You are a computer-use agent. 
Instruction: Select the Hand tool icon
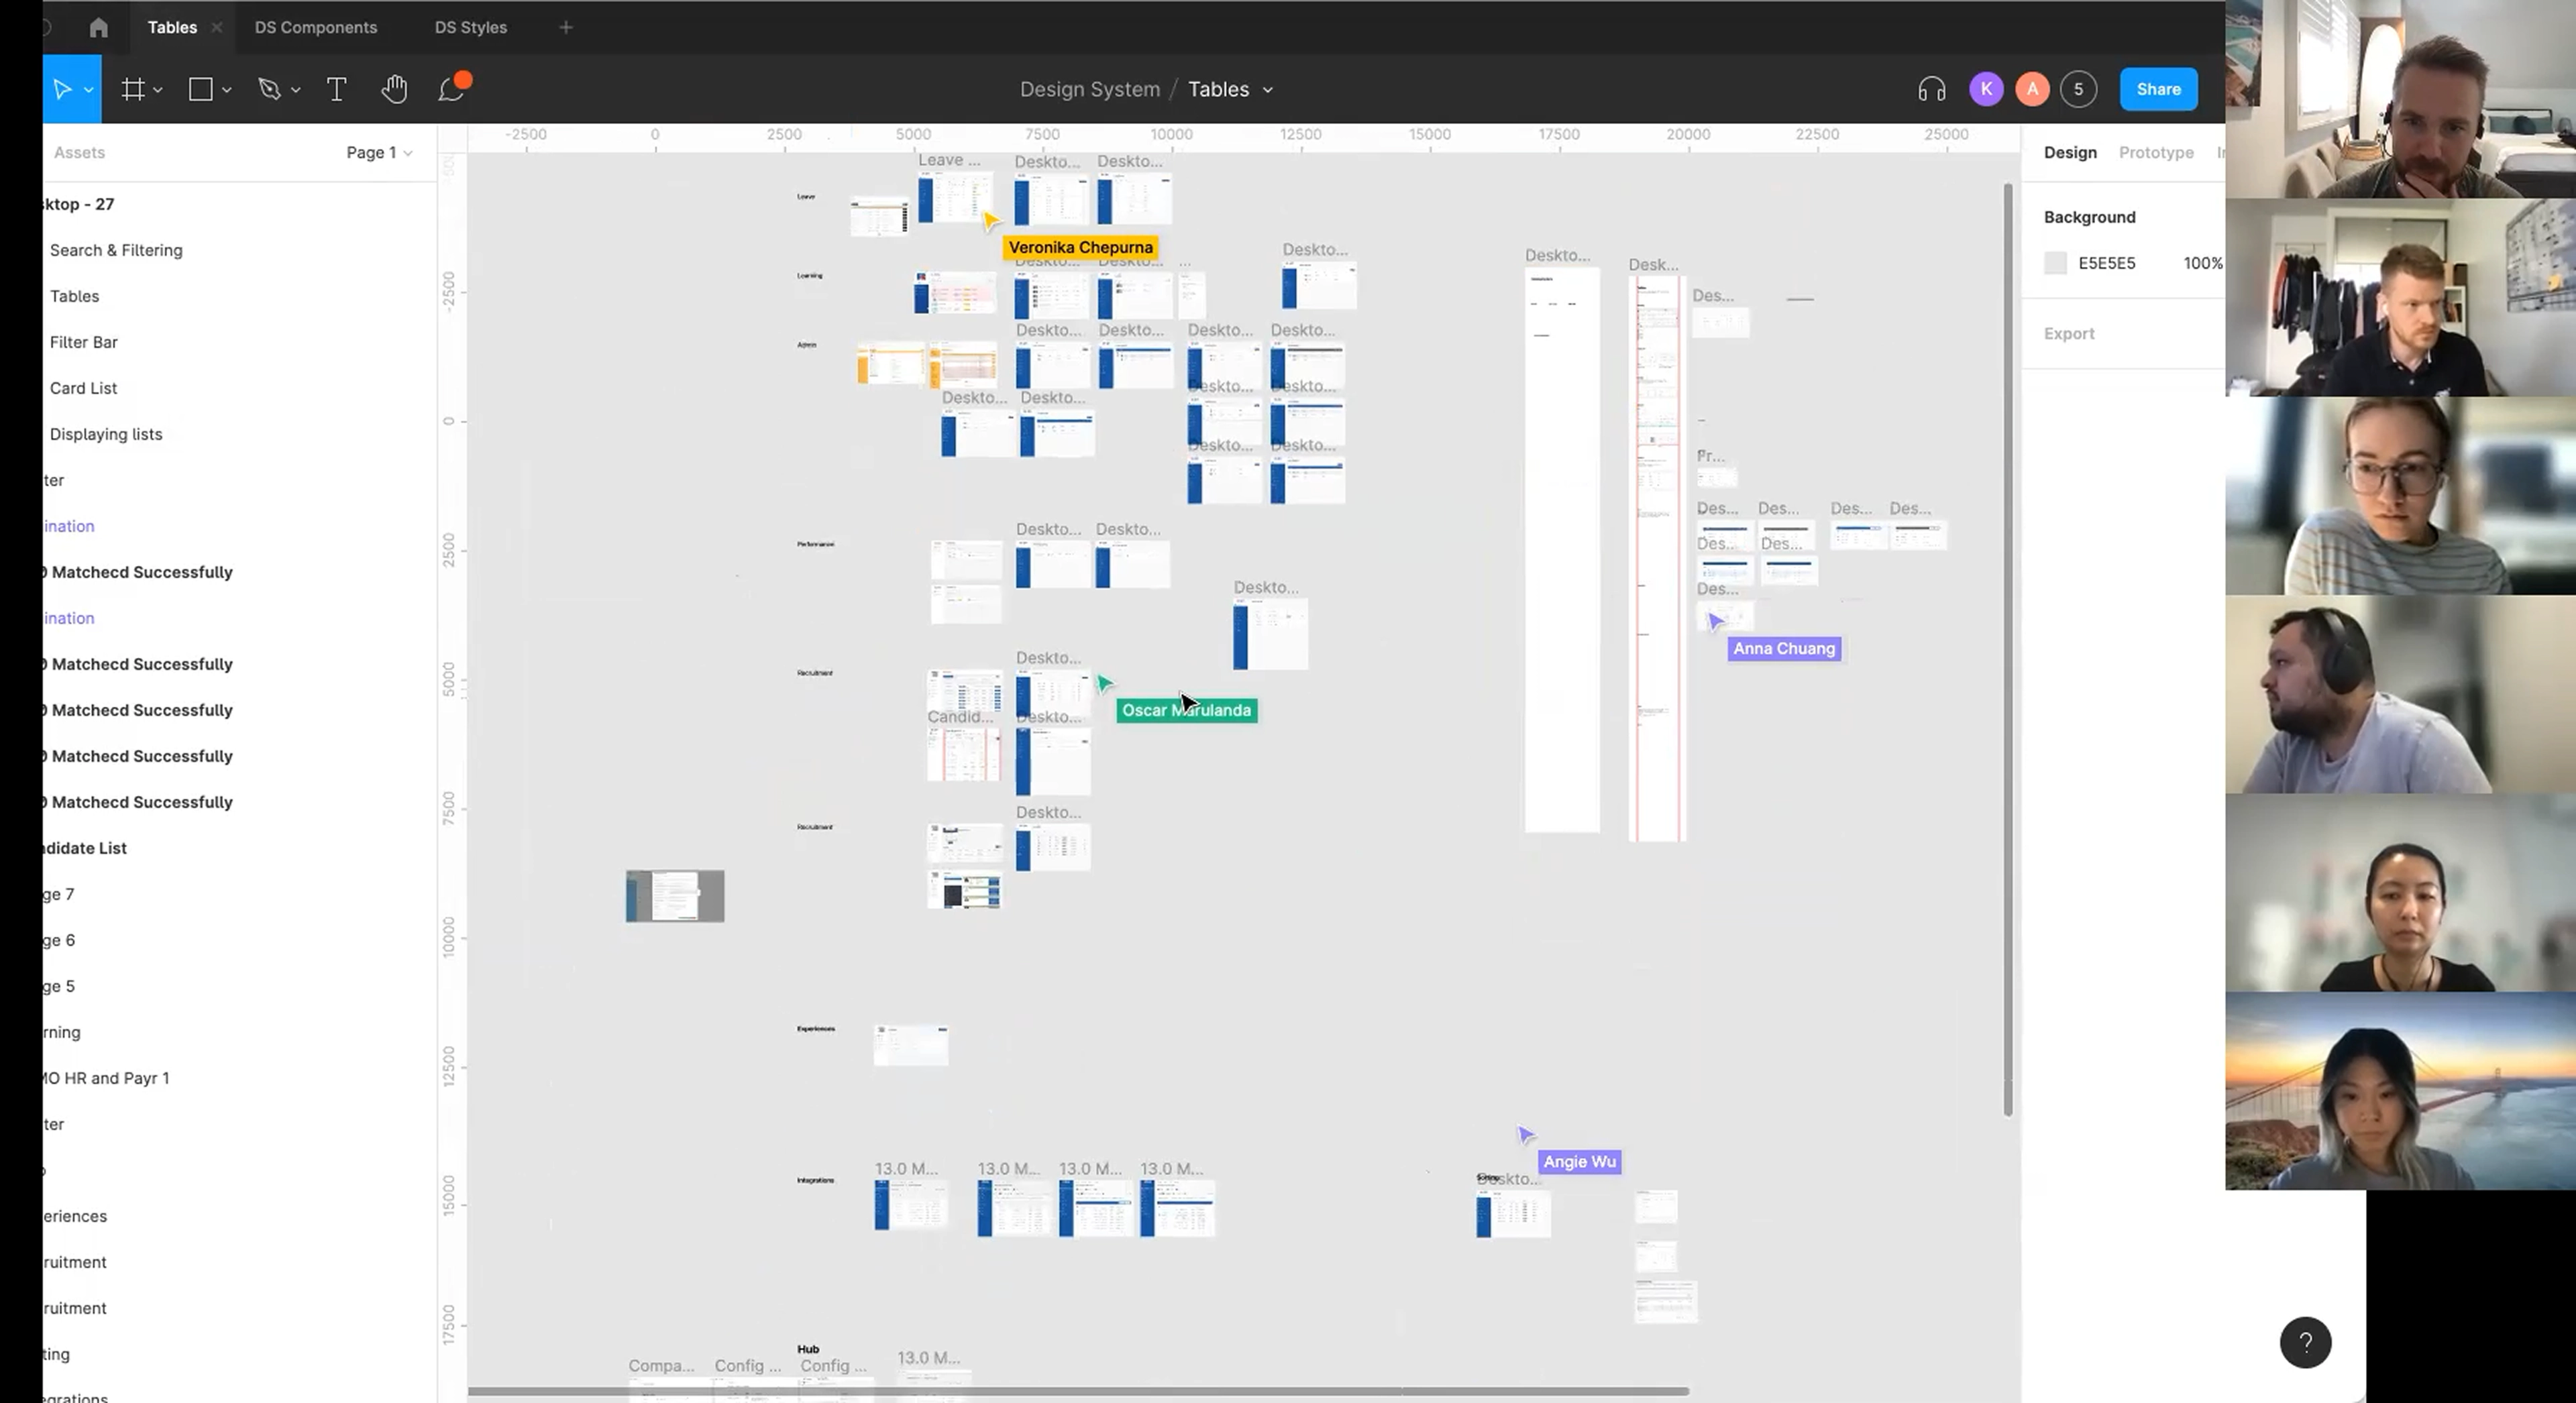pyautogui.click(x=394, y=89)
